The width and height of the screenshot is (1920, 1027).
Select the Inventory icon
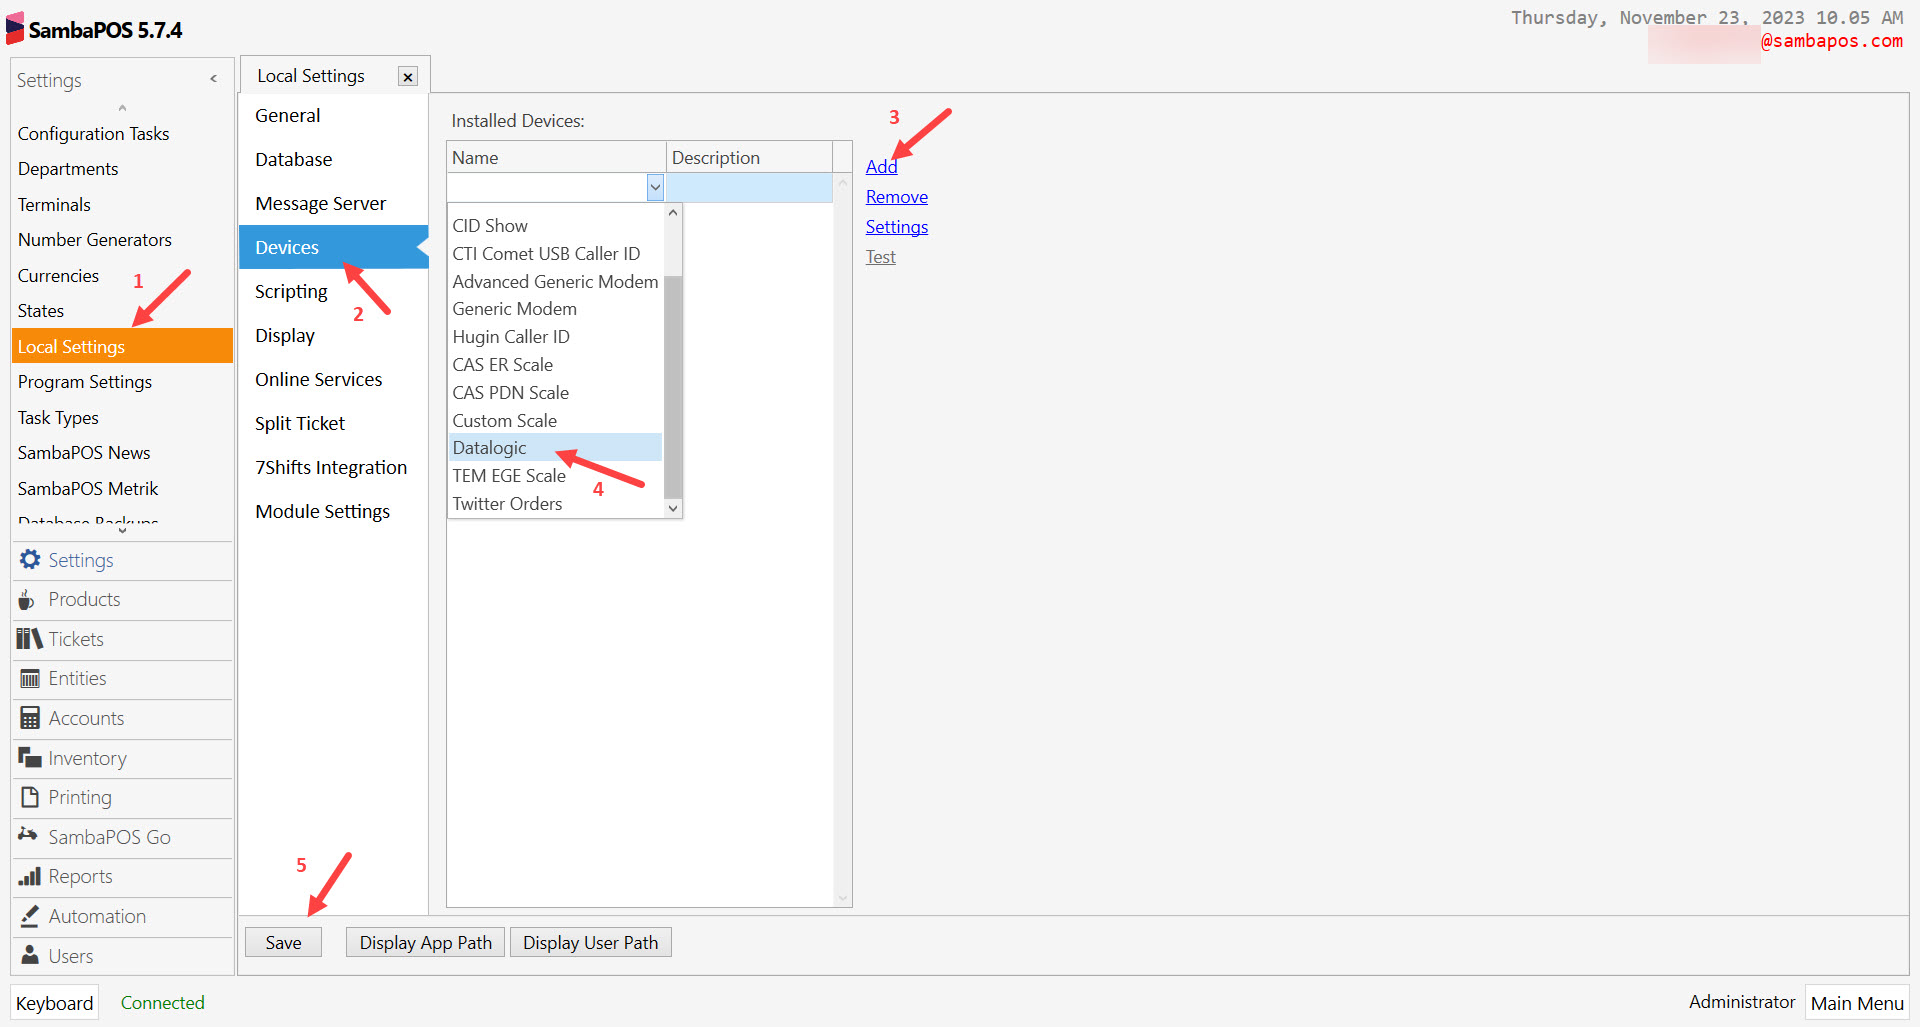tap(85, 758)
